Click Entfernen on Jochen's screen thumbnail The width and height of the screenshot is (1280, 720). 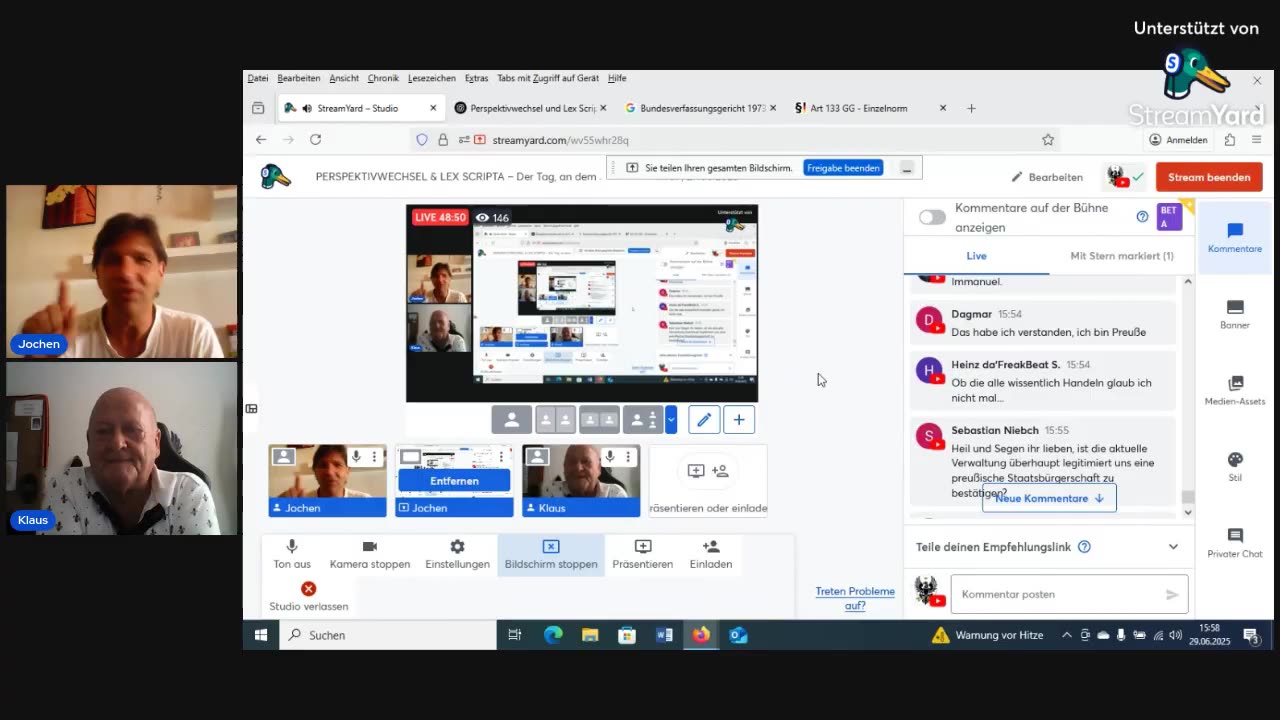pos(454,481)
